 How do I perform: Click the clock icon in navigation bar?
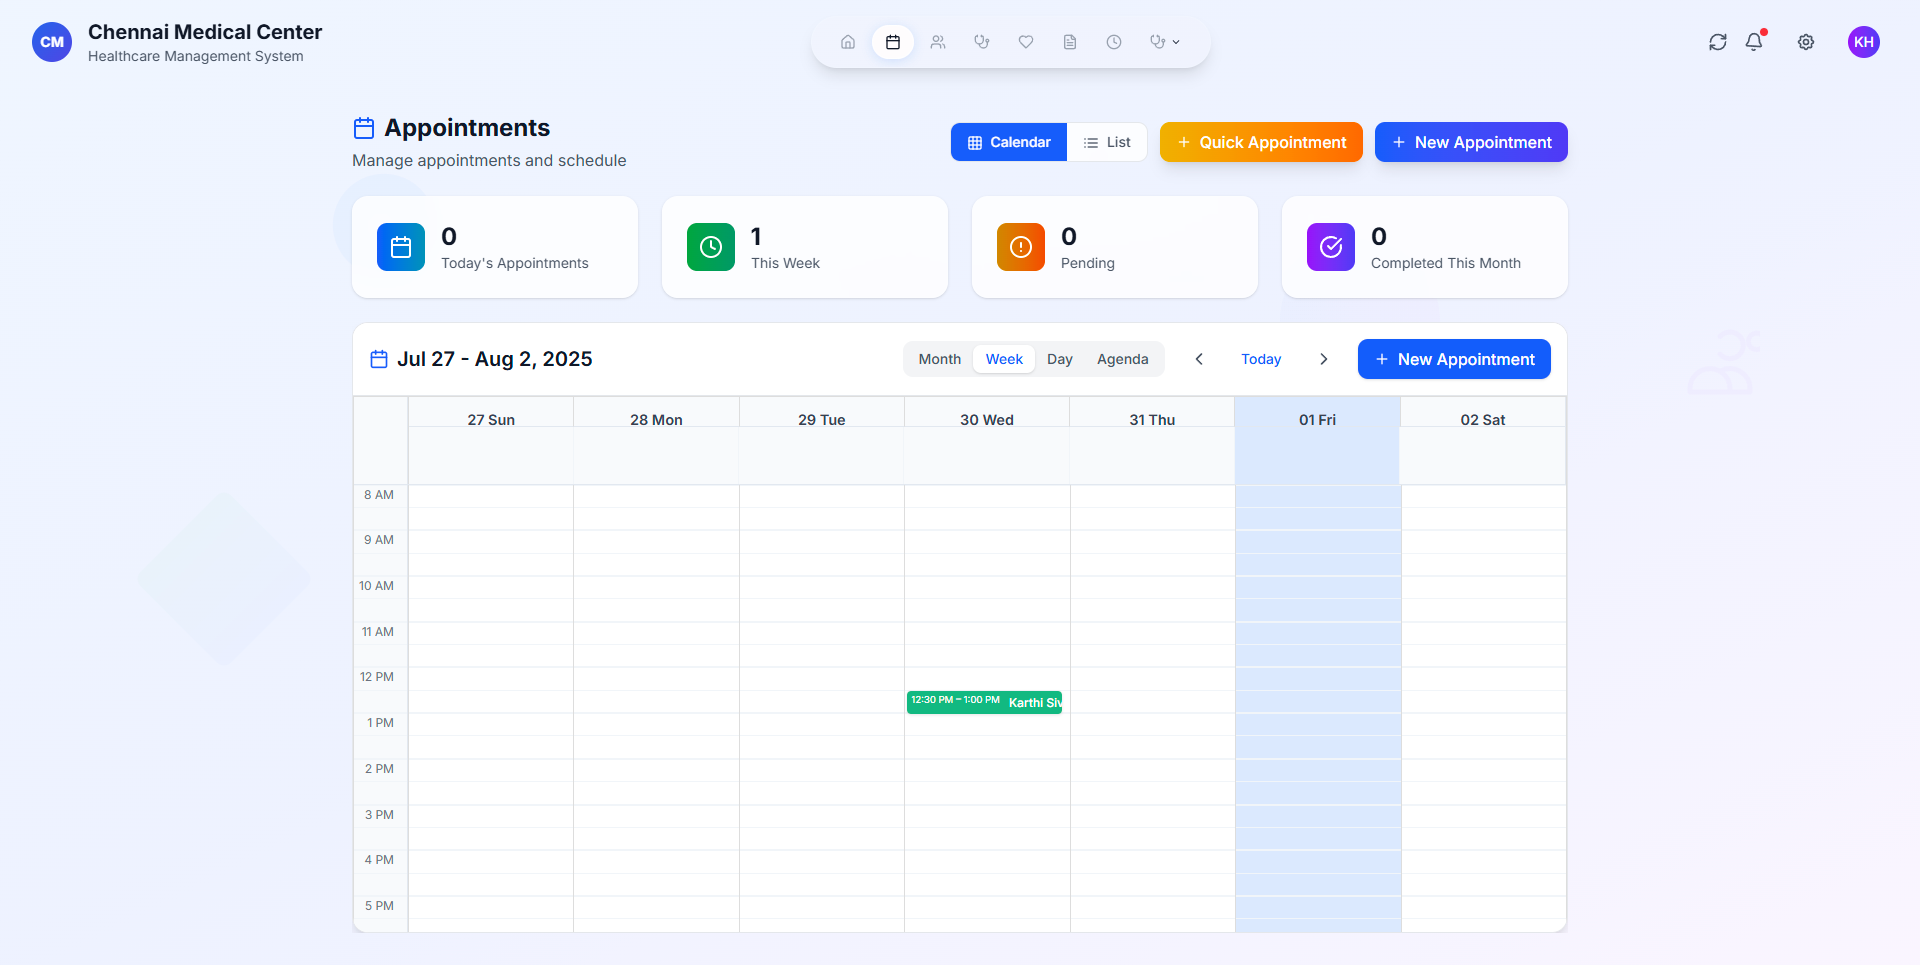[x=1114, y=42]
